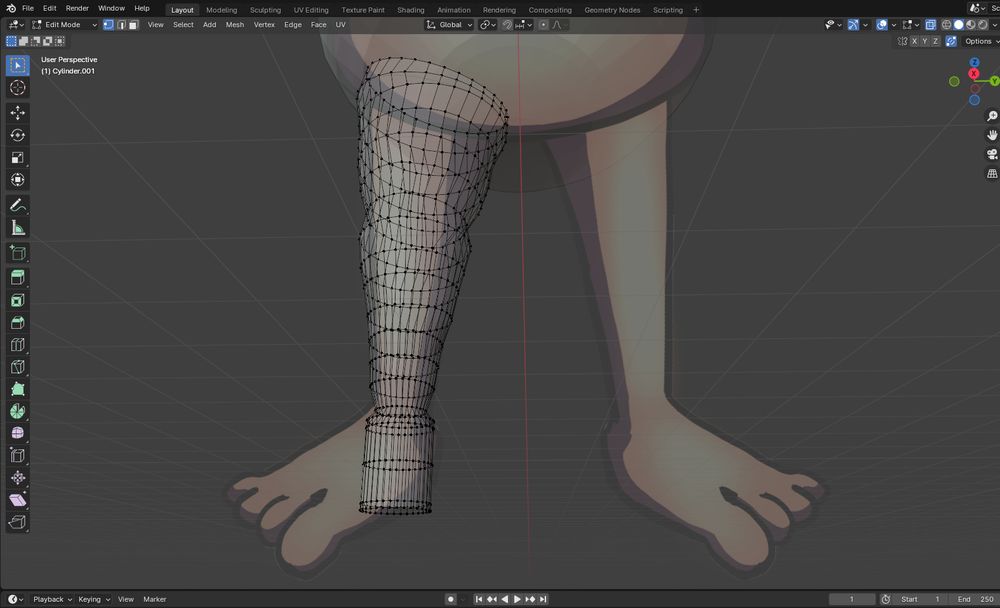The image size is (1000, 608).
Task: Select the Select Box tool
Action: (18, 65)
